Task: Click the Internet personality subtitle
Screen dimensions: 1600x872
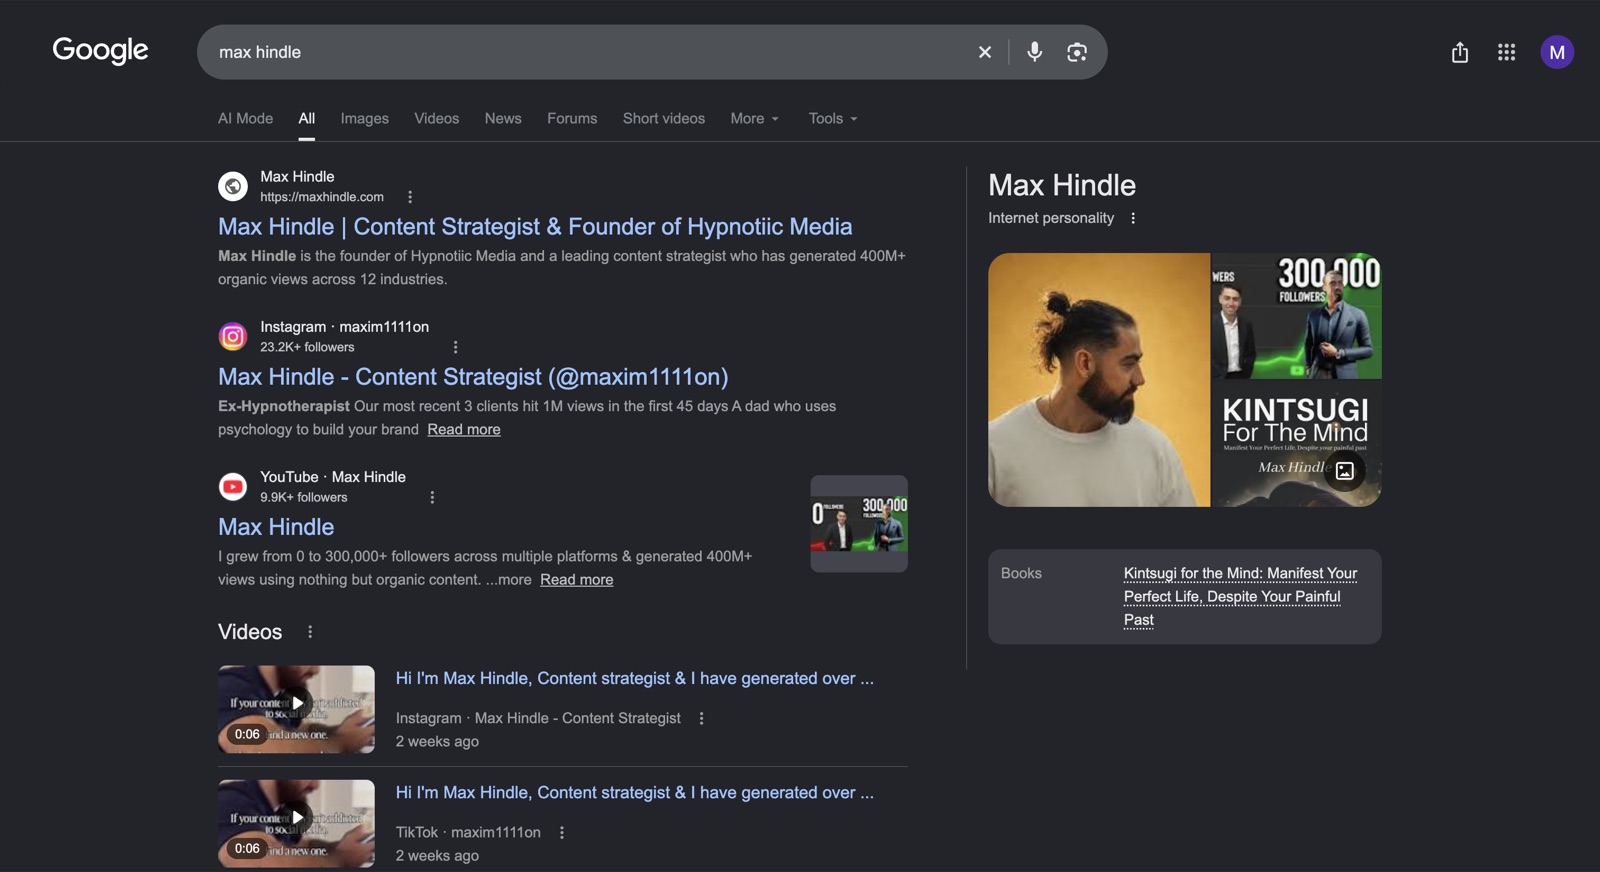Action: (1051, 218)
